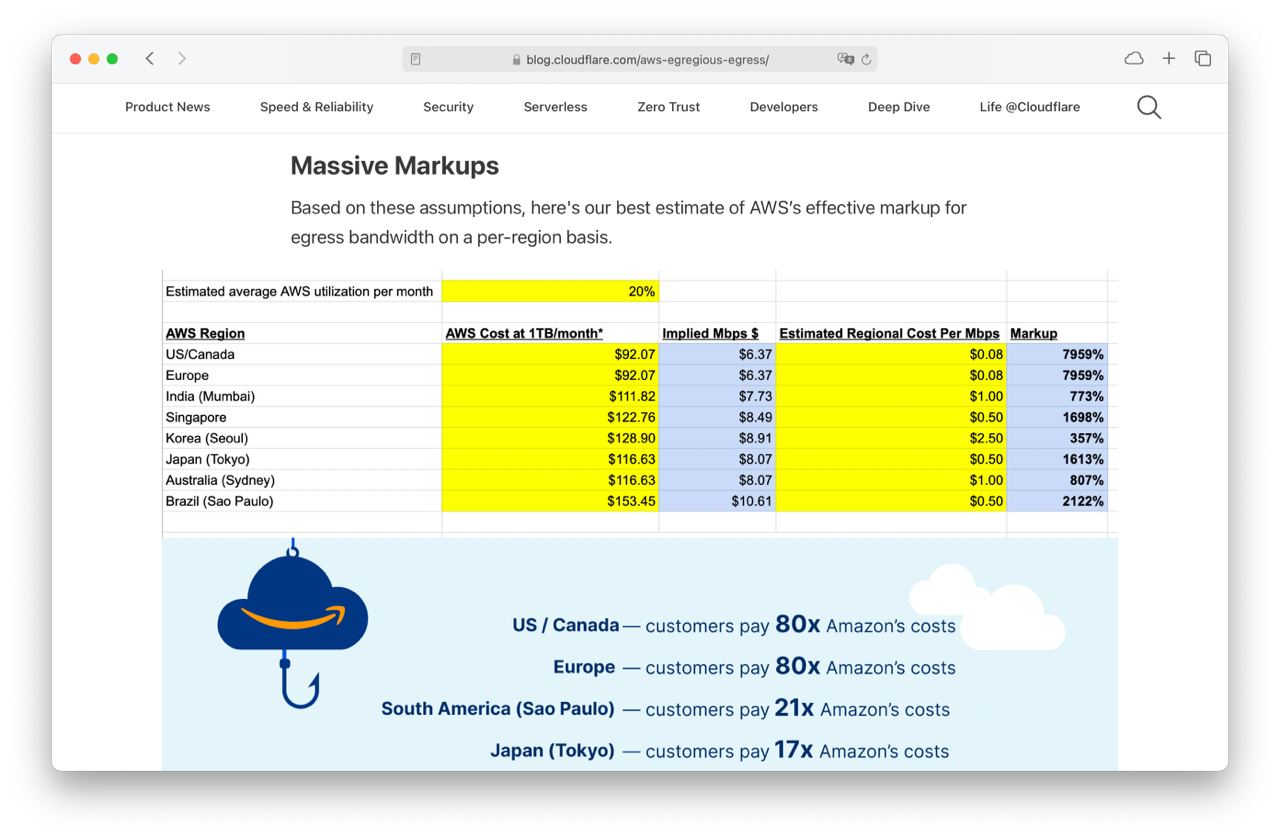Click the lock icon in address bar
This screenshot has width=1280, height=839.
(x=517, y=60)
